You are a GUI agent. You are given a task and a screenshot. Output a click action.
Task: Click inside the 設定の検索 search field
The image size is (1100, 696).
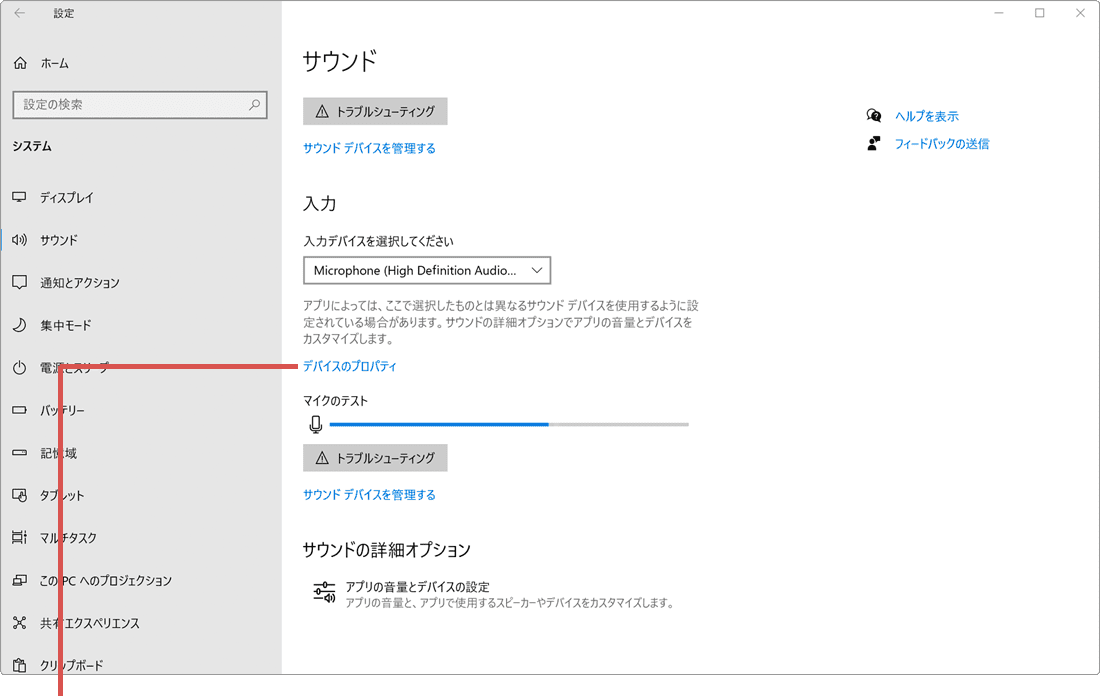tap(140, 104)
